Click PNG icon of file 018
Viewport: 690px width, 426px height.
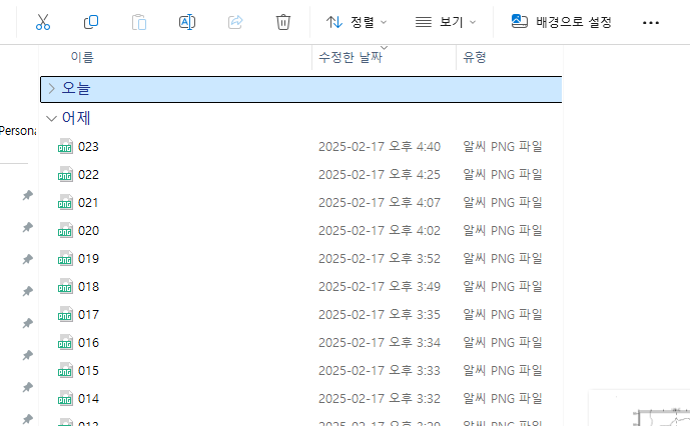coord(66,286)
